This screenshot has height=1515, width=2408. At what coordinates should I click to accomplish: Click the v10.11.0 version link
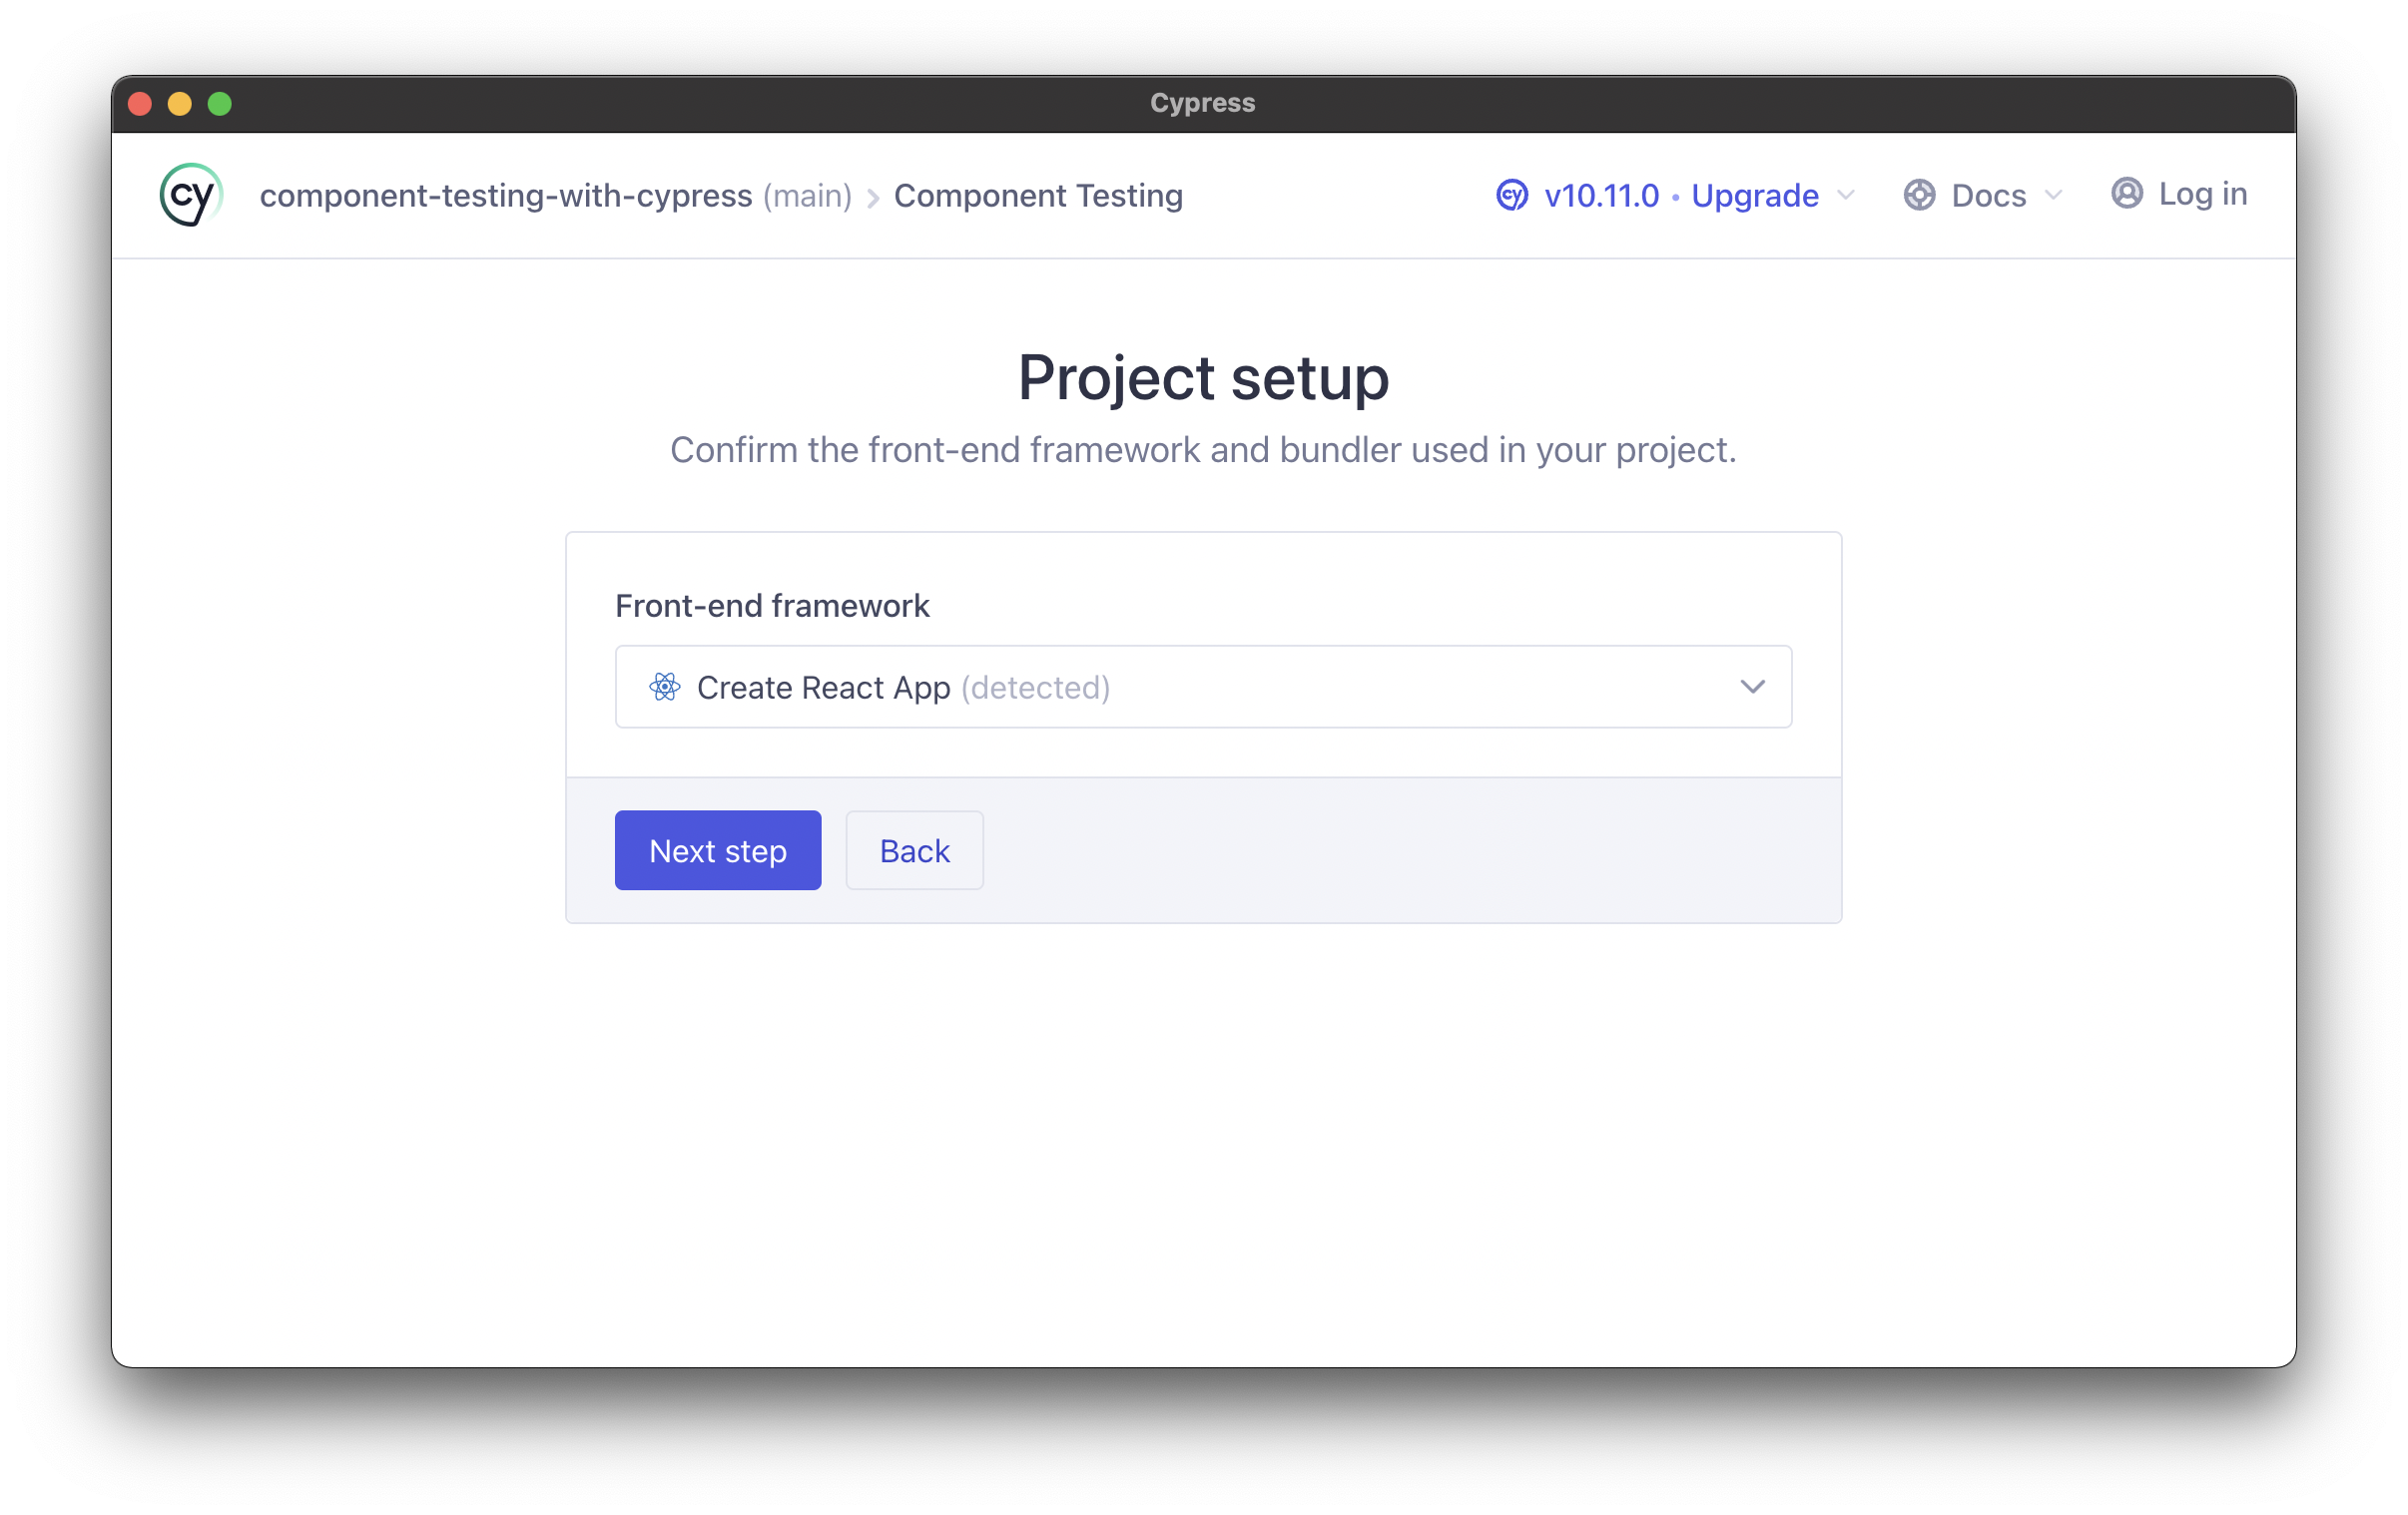point(1601,196)
